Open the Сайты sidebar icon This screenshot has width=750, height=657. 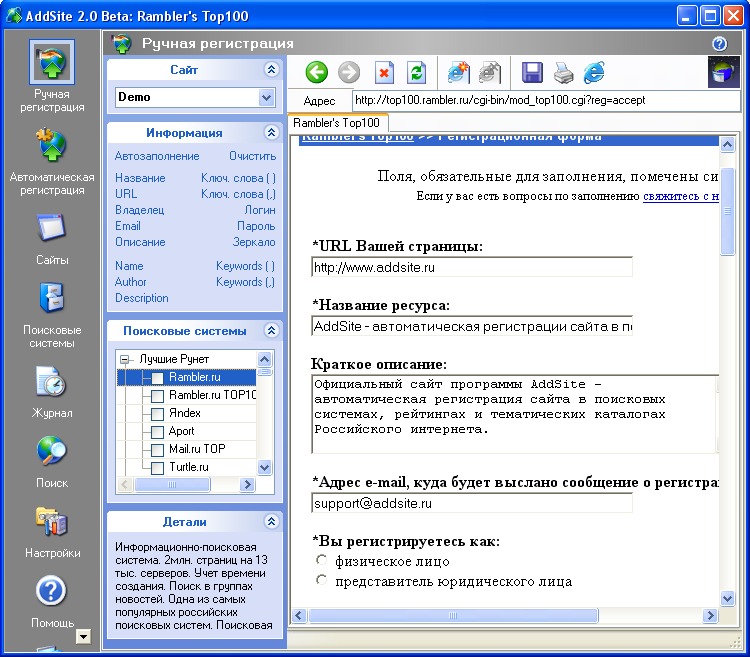point(52,228)
